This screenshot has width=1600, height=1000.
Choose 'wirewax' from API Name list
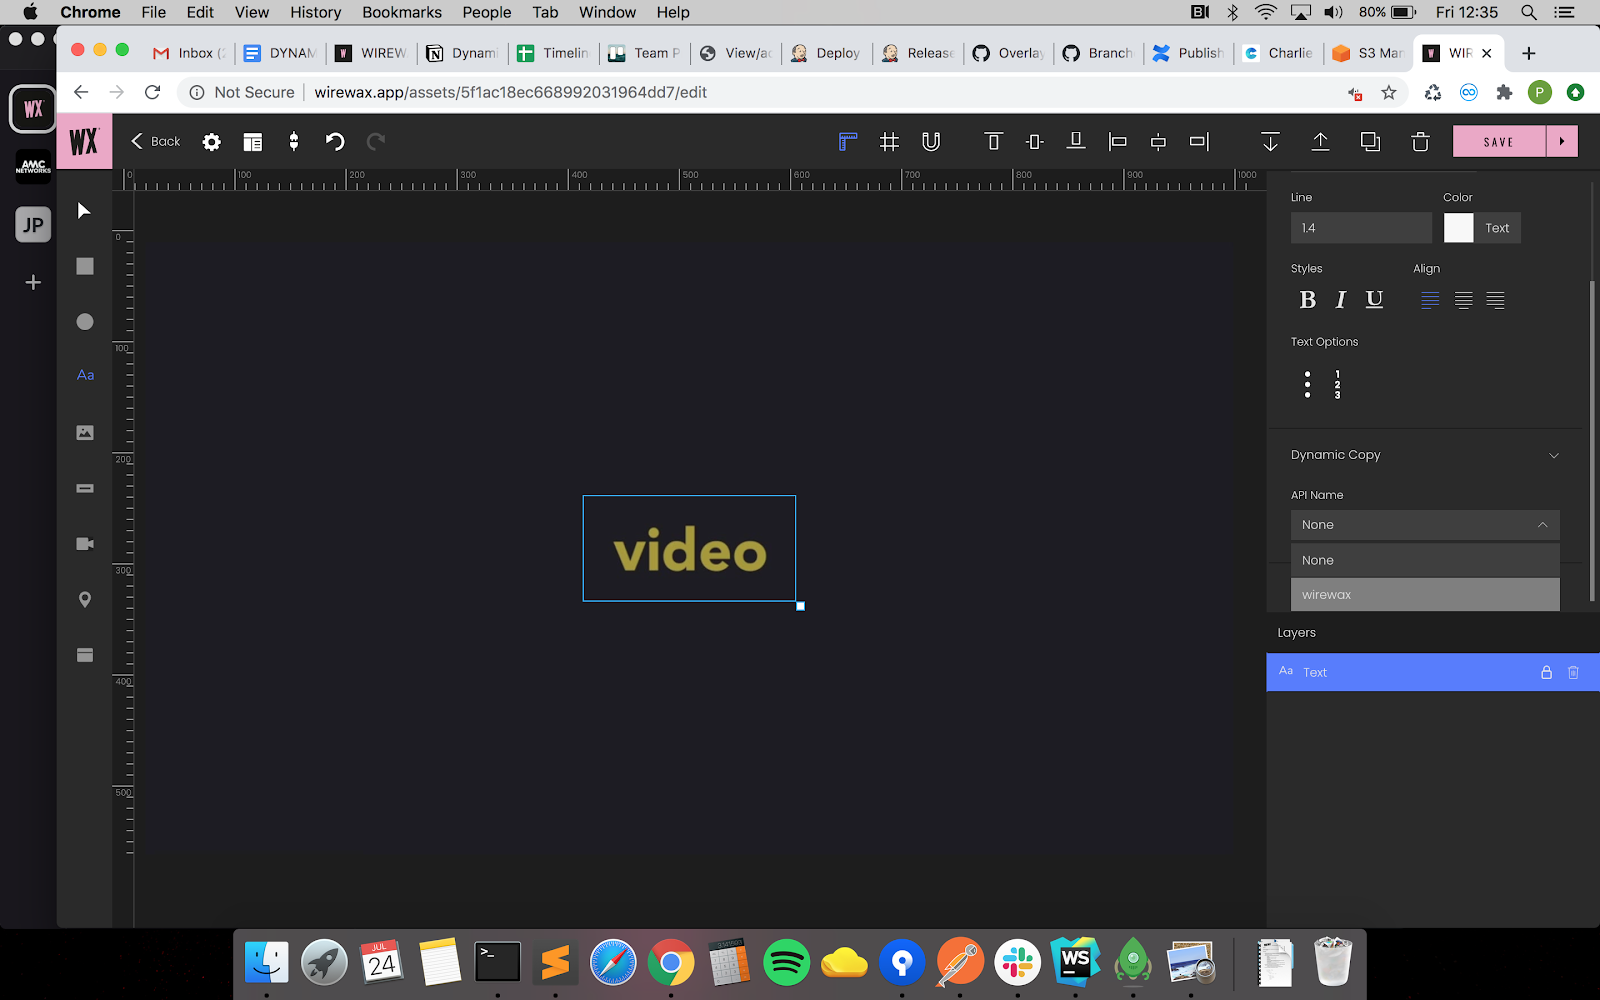[1424, 595]
